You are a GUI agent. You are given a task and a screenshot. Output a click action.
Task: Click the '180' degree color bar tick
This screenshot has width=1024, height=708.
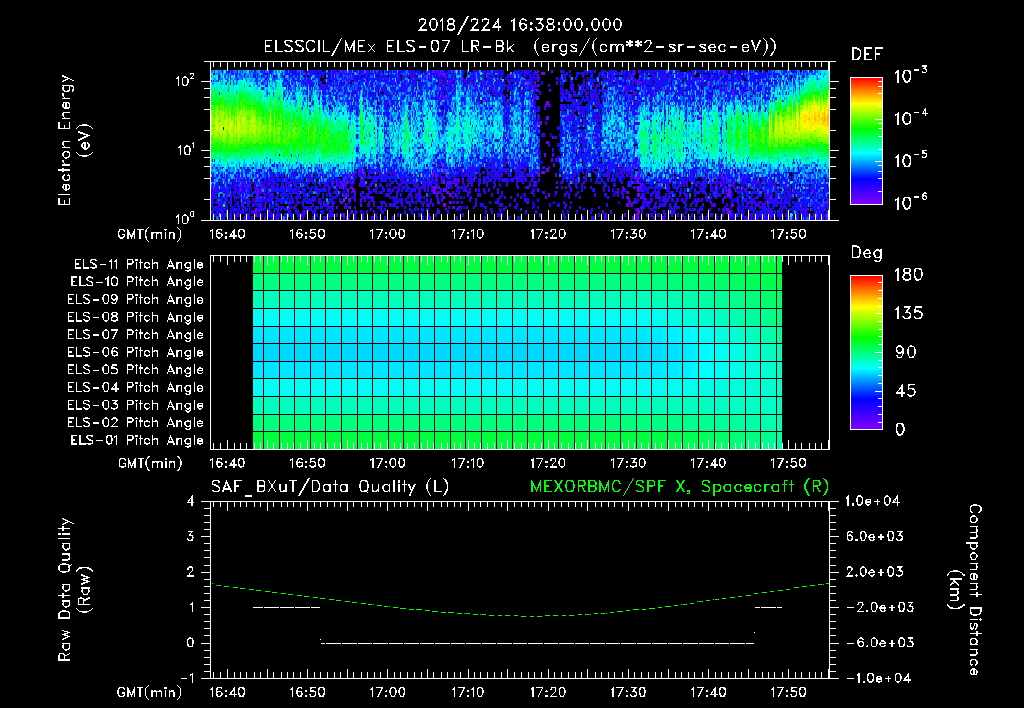908,275
